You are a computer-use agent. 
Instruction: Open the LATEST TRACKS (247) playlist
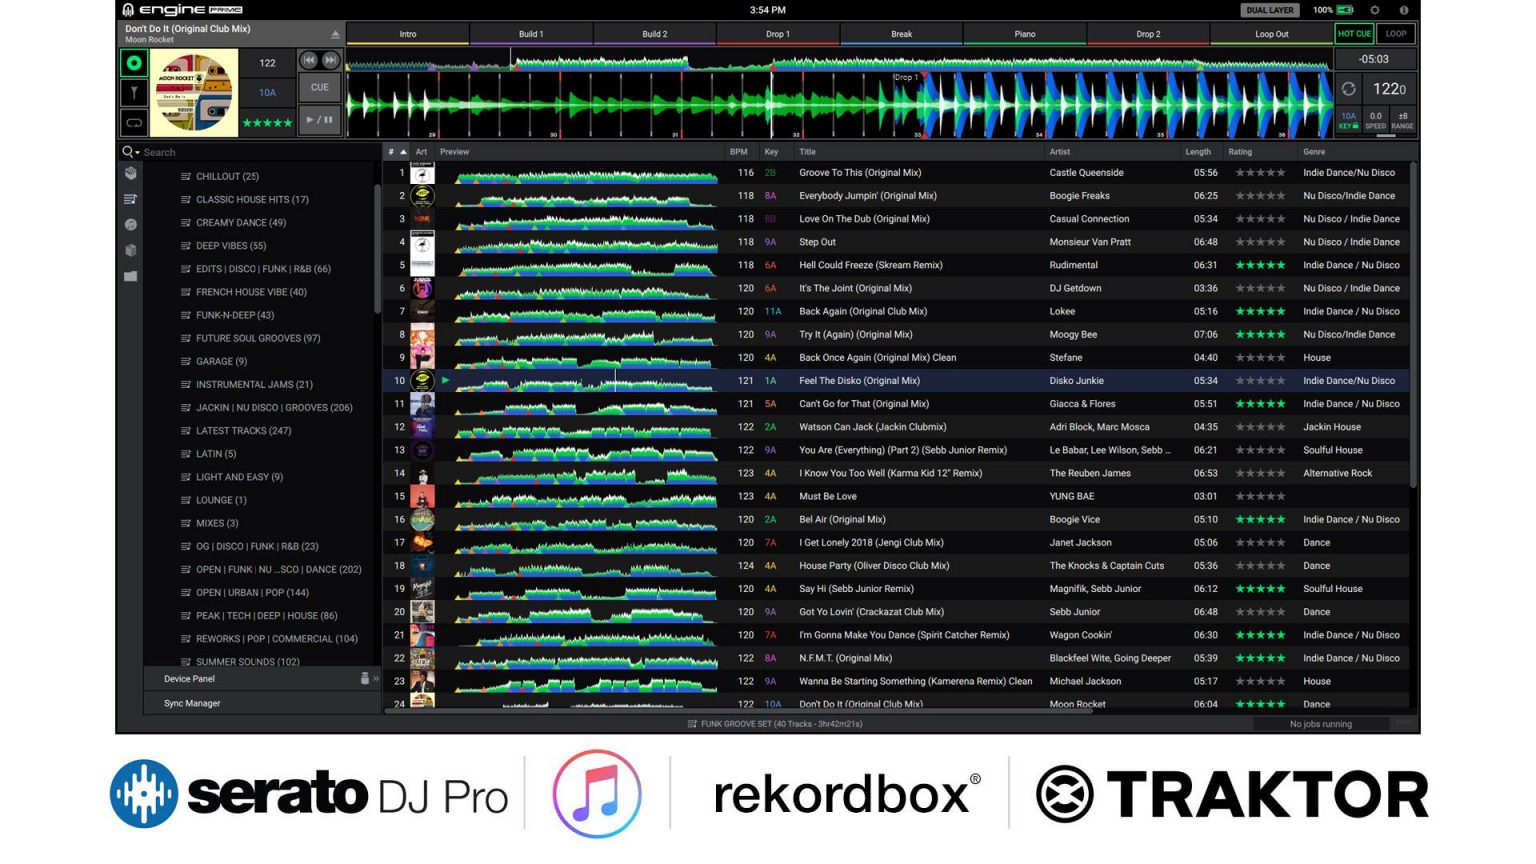click(x=244, y=431)
